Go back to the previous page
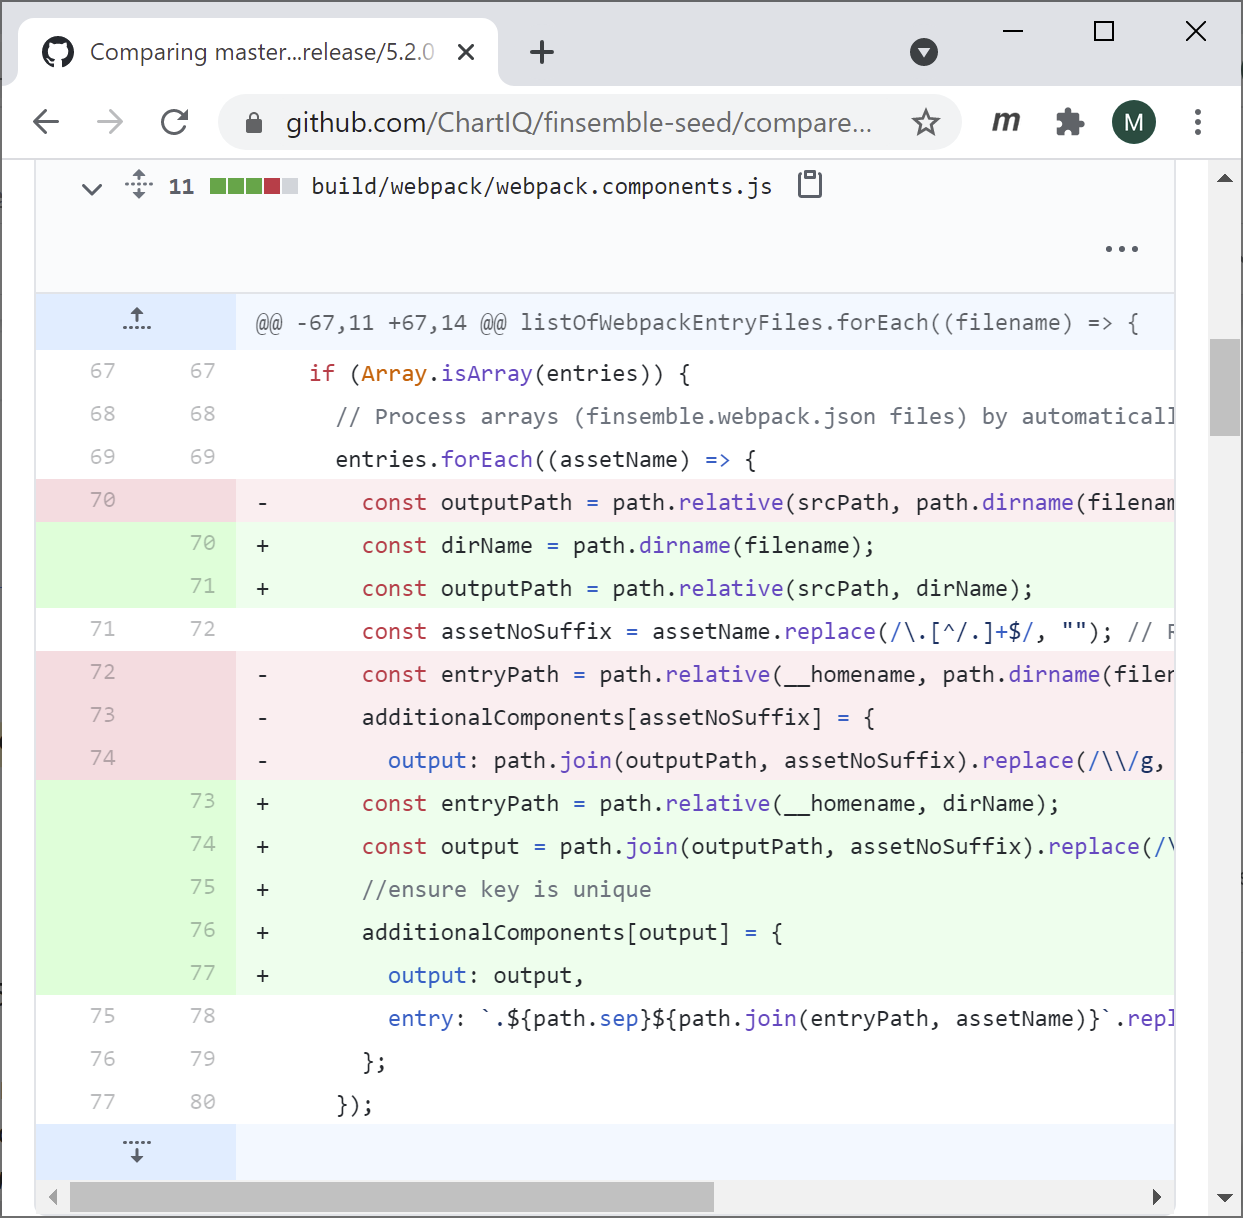This screenshot has width=1243, height=1218. (x=46, y=122)
